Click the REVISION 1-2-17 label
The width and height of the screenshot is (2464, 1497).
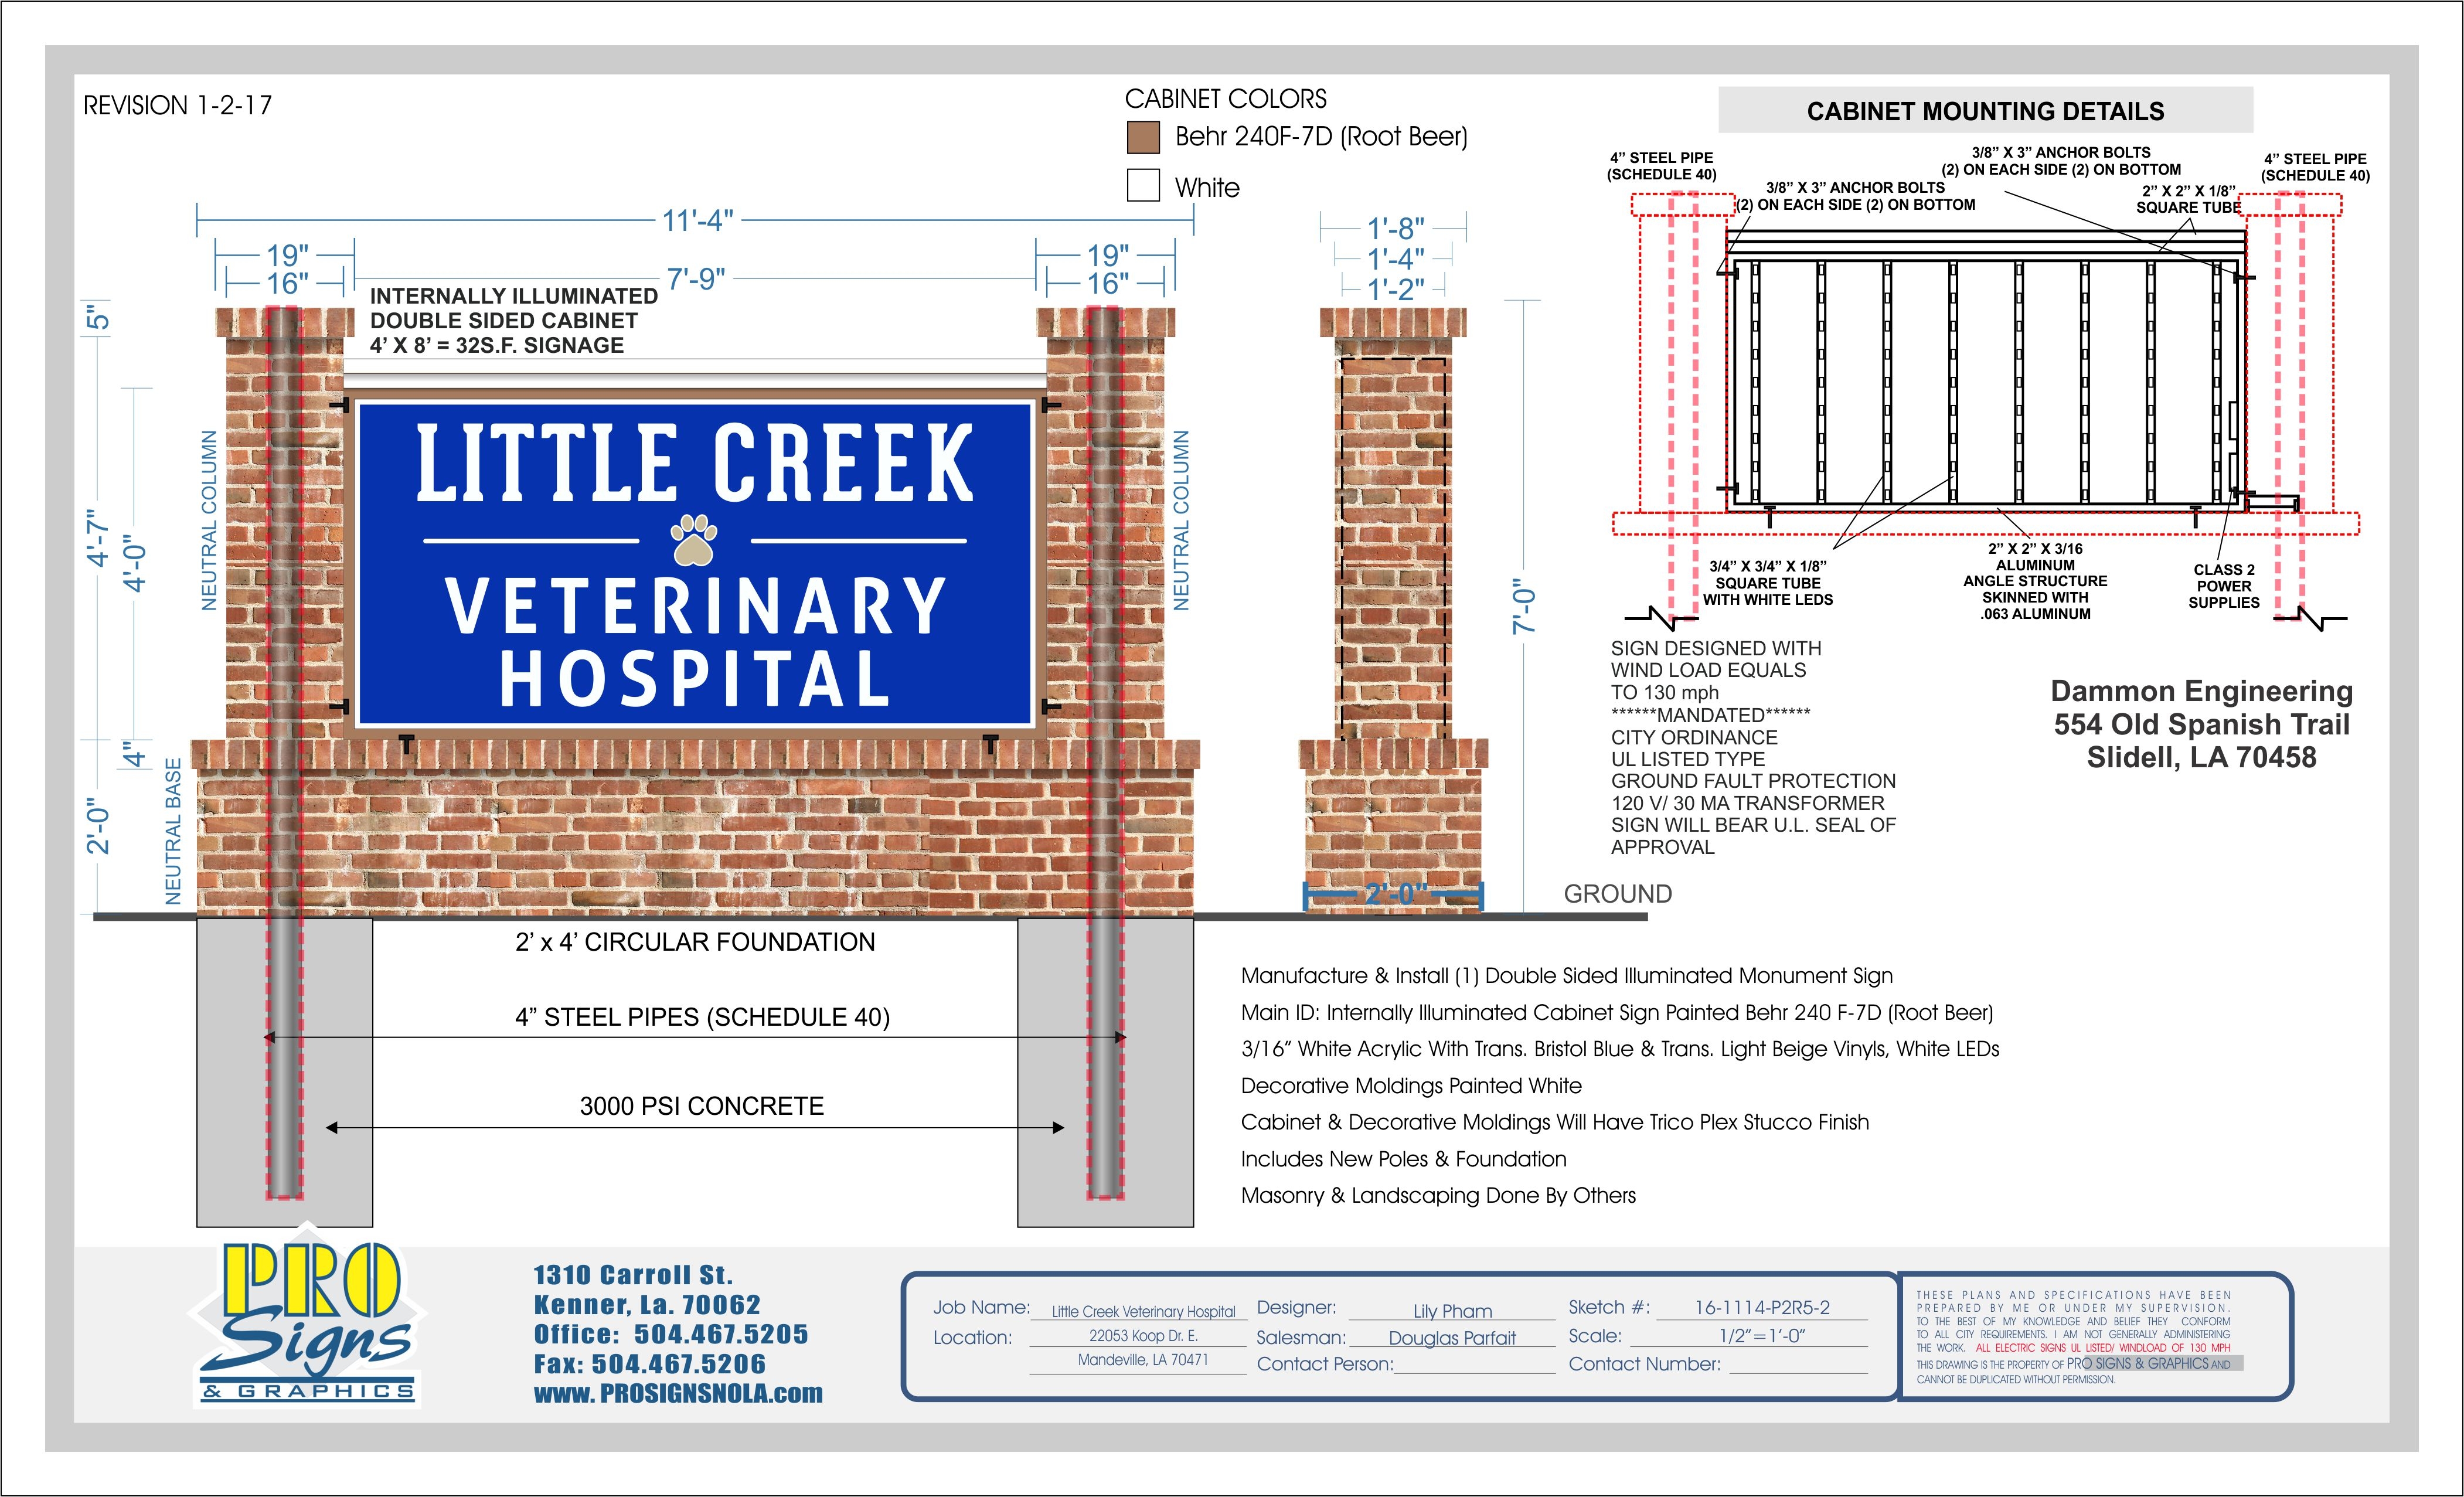point(177,106)
